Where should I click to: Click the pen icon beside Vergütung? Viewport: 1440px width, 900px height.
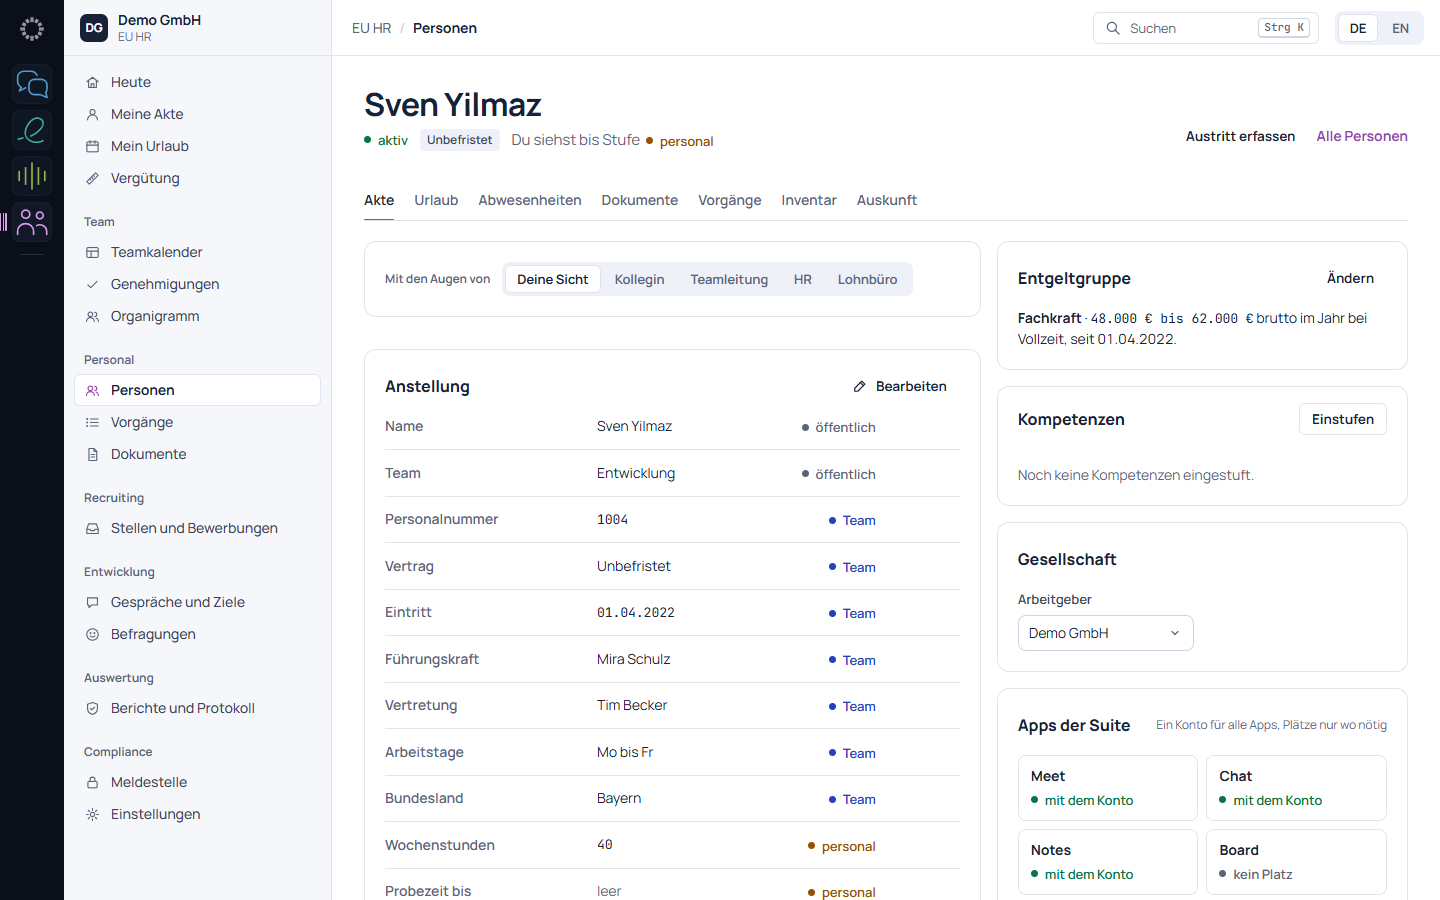click(92, 179)
